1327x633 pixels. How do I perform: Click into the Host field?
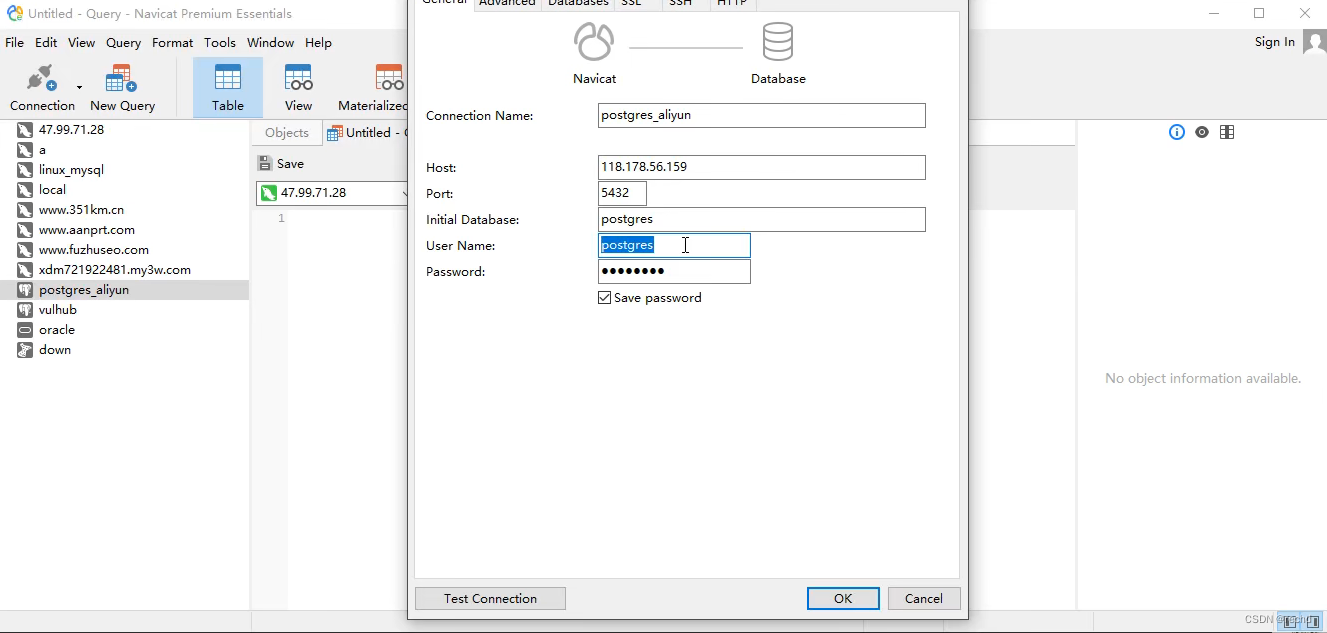761,167
